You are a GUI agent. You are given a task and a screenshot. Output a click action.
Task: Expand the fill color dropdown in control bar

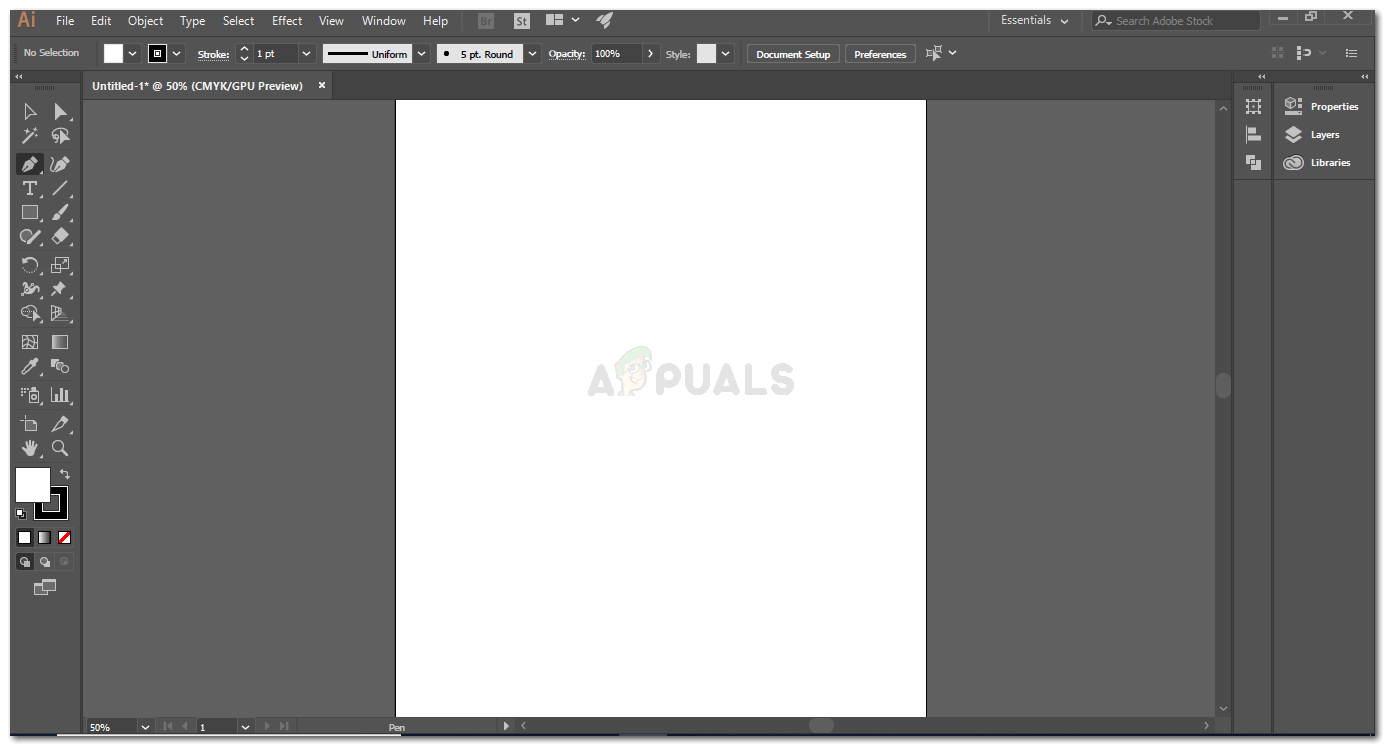click(132, 54)
